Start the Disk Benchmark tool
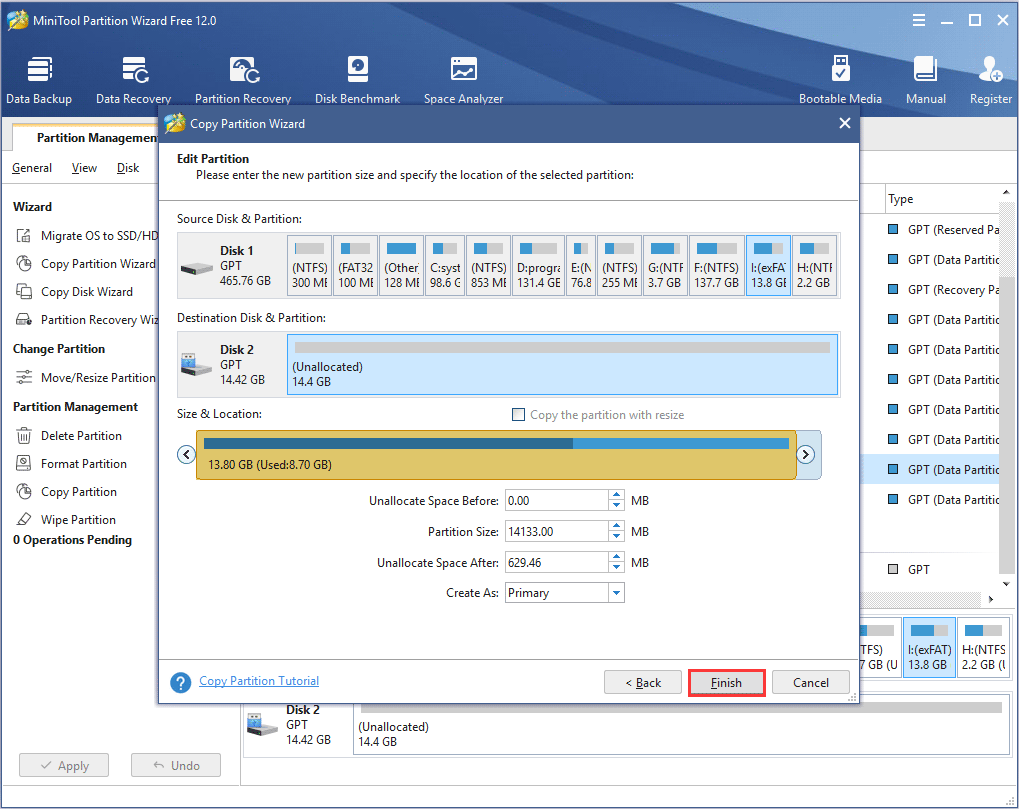Image resolution: width=1019 pixels, height=809 pixels. [357, 80]
